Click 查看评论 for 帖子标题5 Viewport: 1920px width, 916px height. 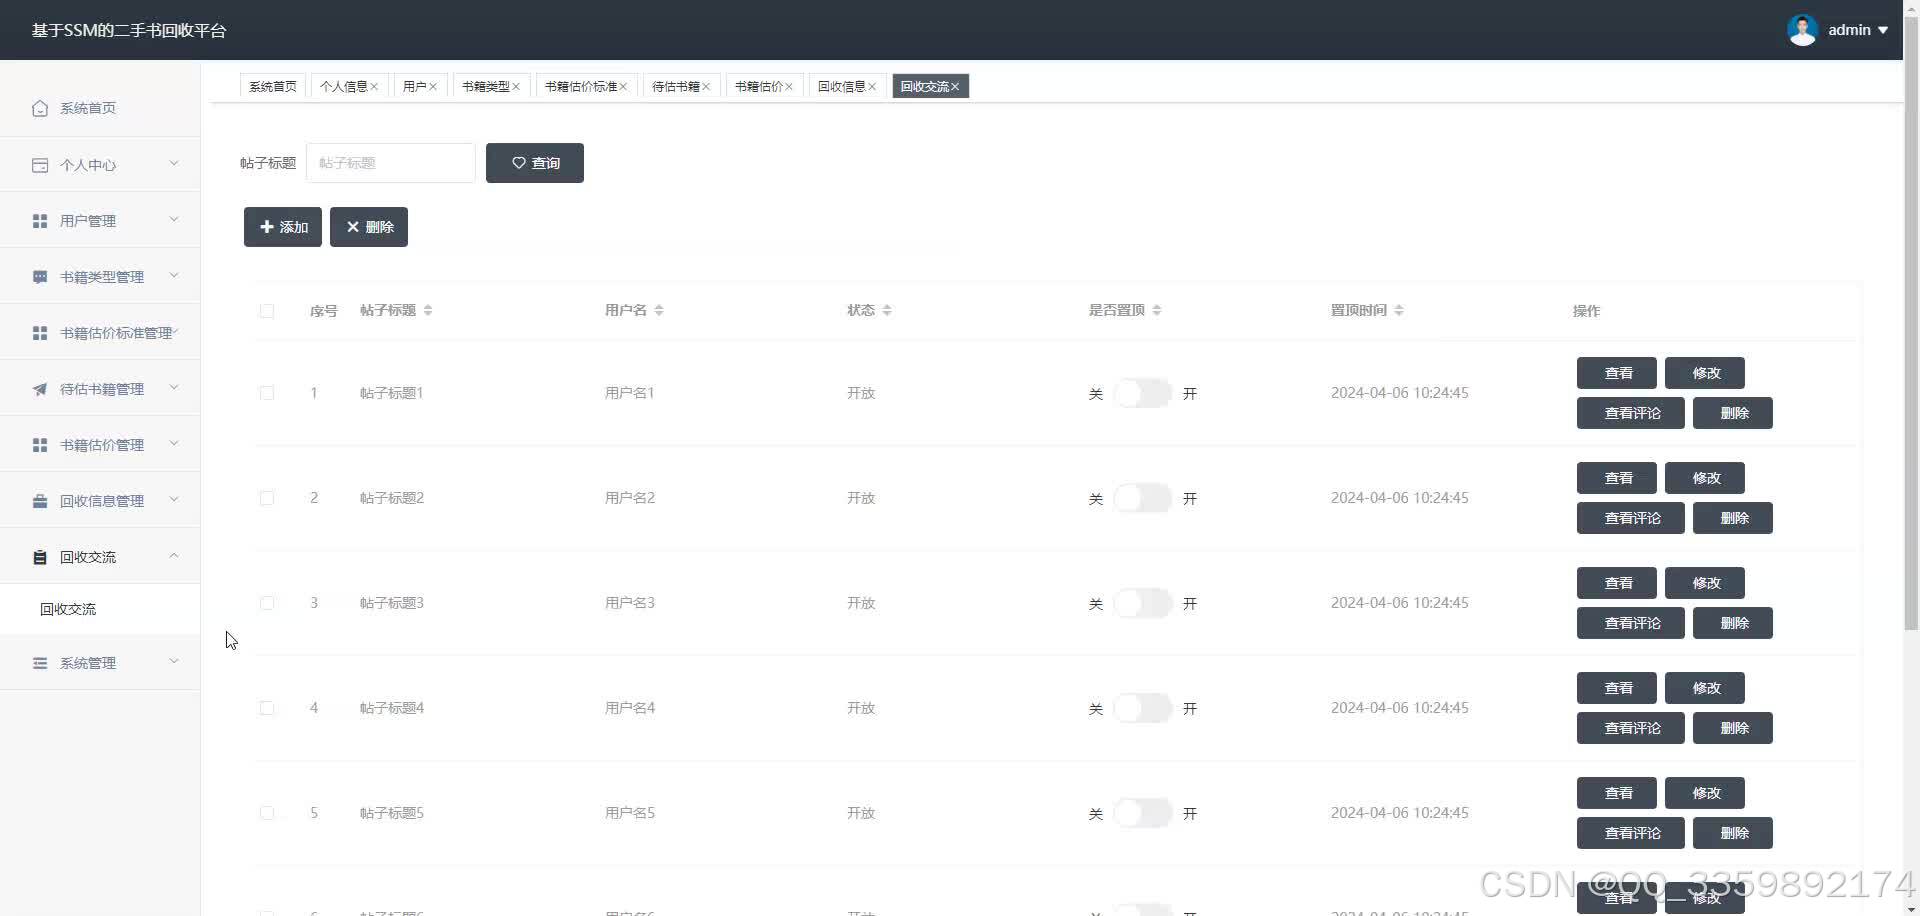(x=1631, y=833)
